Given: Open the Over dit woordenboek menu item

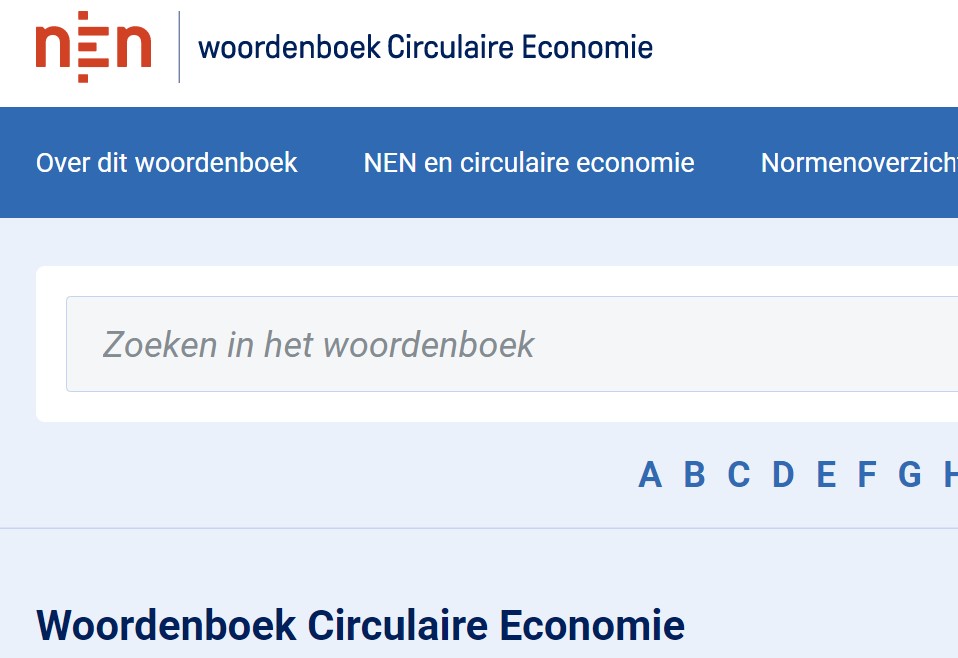Looking at the screenshot, I should pos(167,163).
